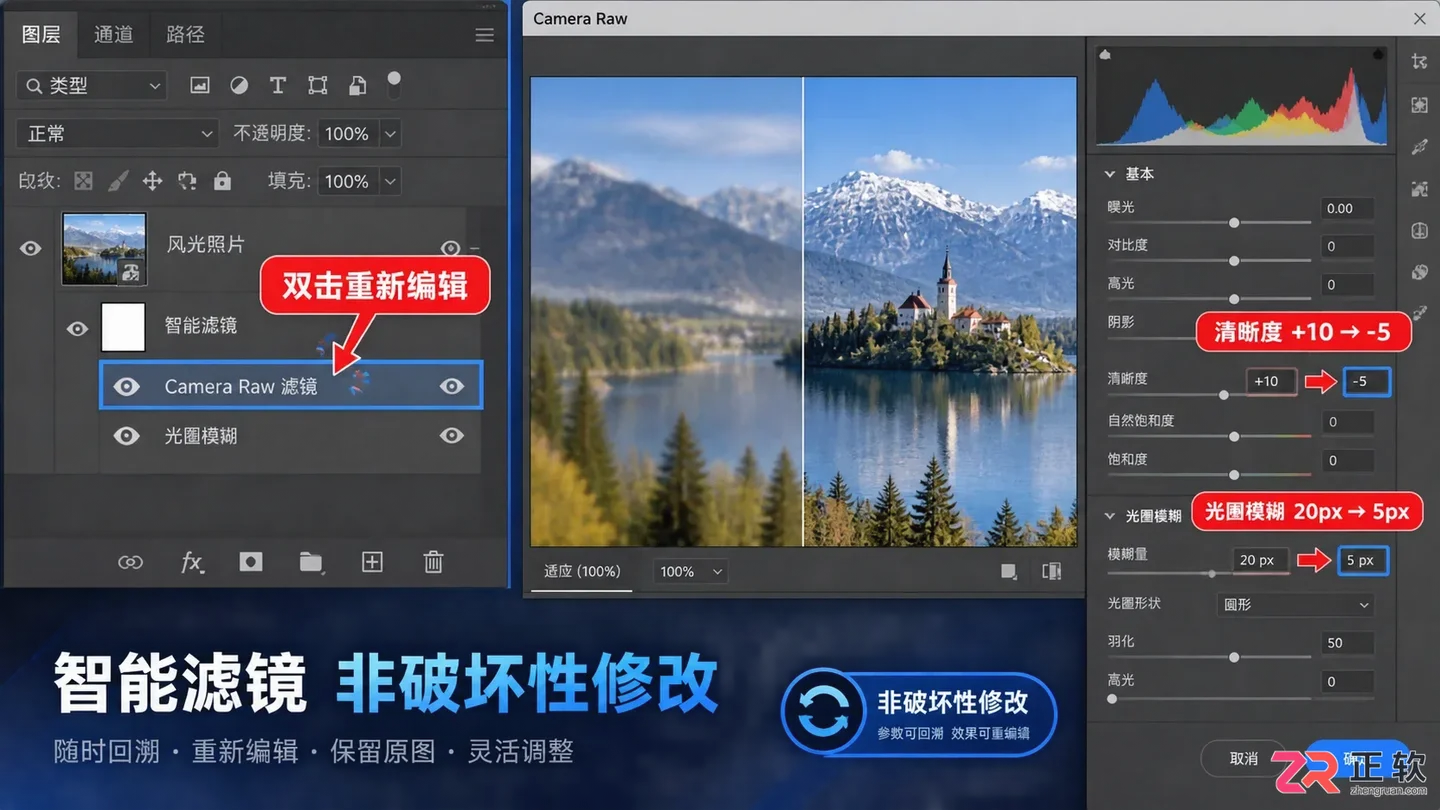Expand the 填充 100% dropdown arrow
Viewport: 1440px width, 810px height.
[x=390, y=181]
